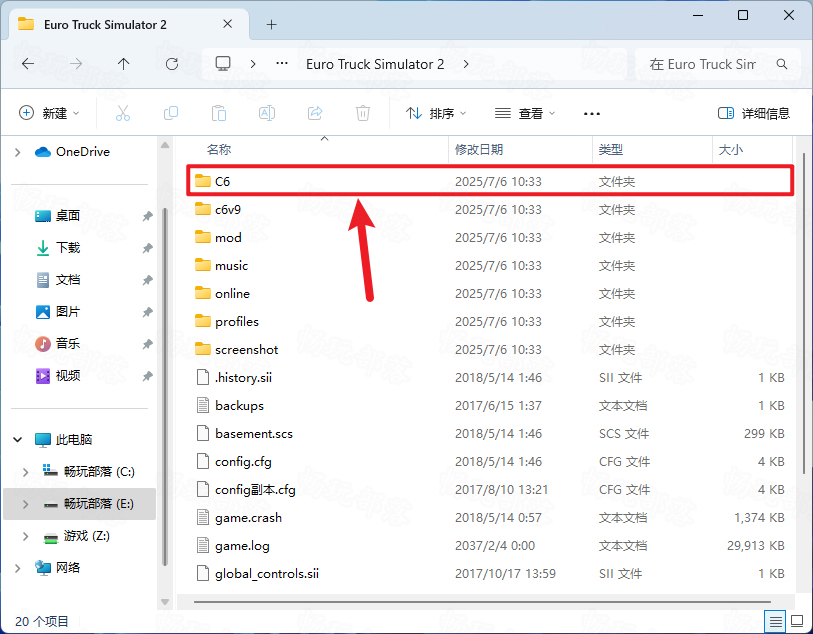Toggle the 详细信息 details pane
The width and height of the screenshot is (813, 634).
[753, 113]
